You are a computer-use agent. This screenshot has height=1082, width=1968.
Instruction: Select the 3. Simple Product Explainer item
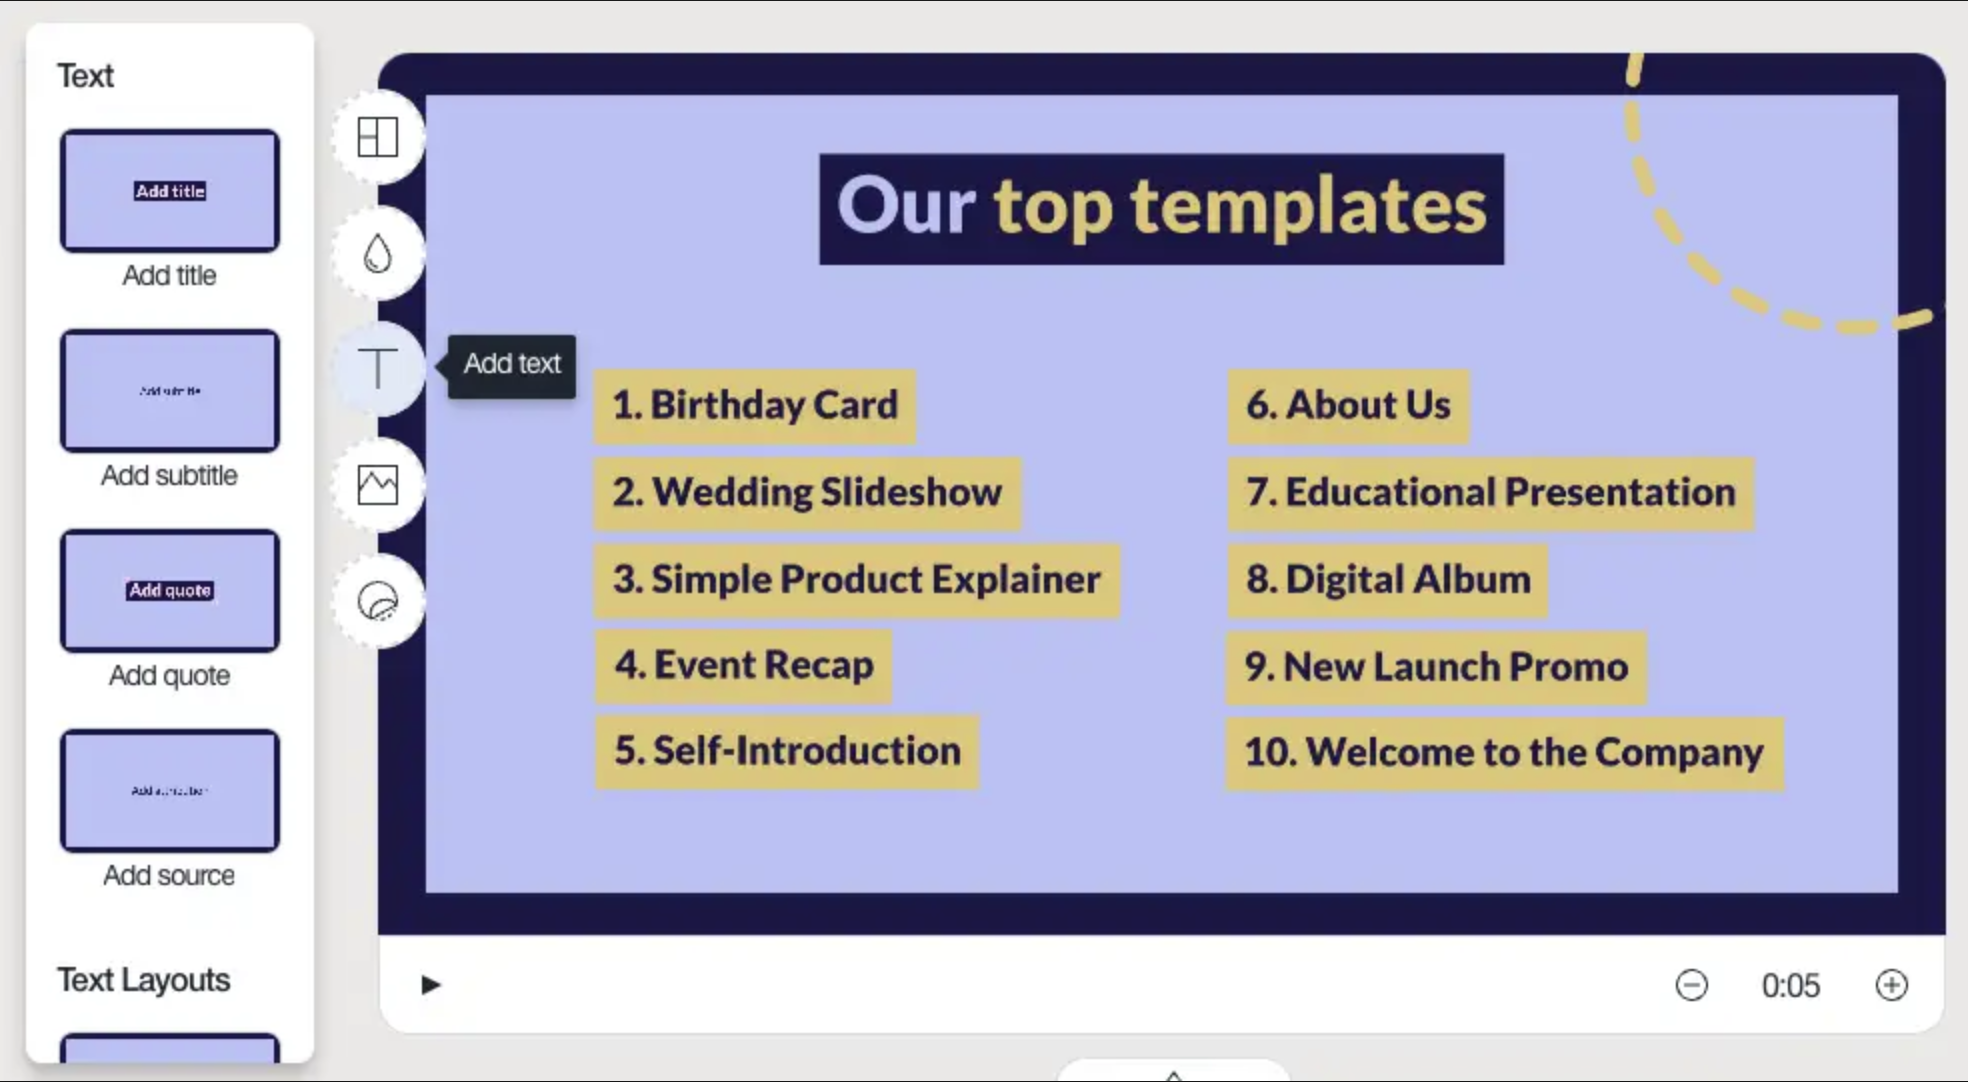pyautogui.click(x=857, y=580)
